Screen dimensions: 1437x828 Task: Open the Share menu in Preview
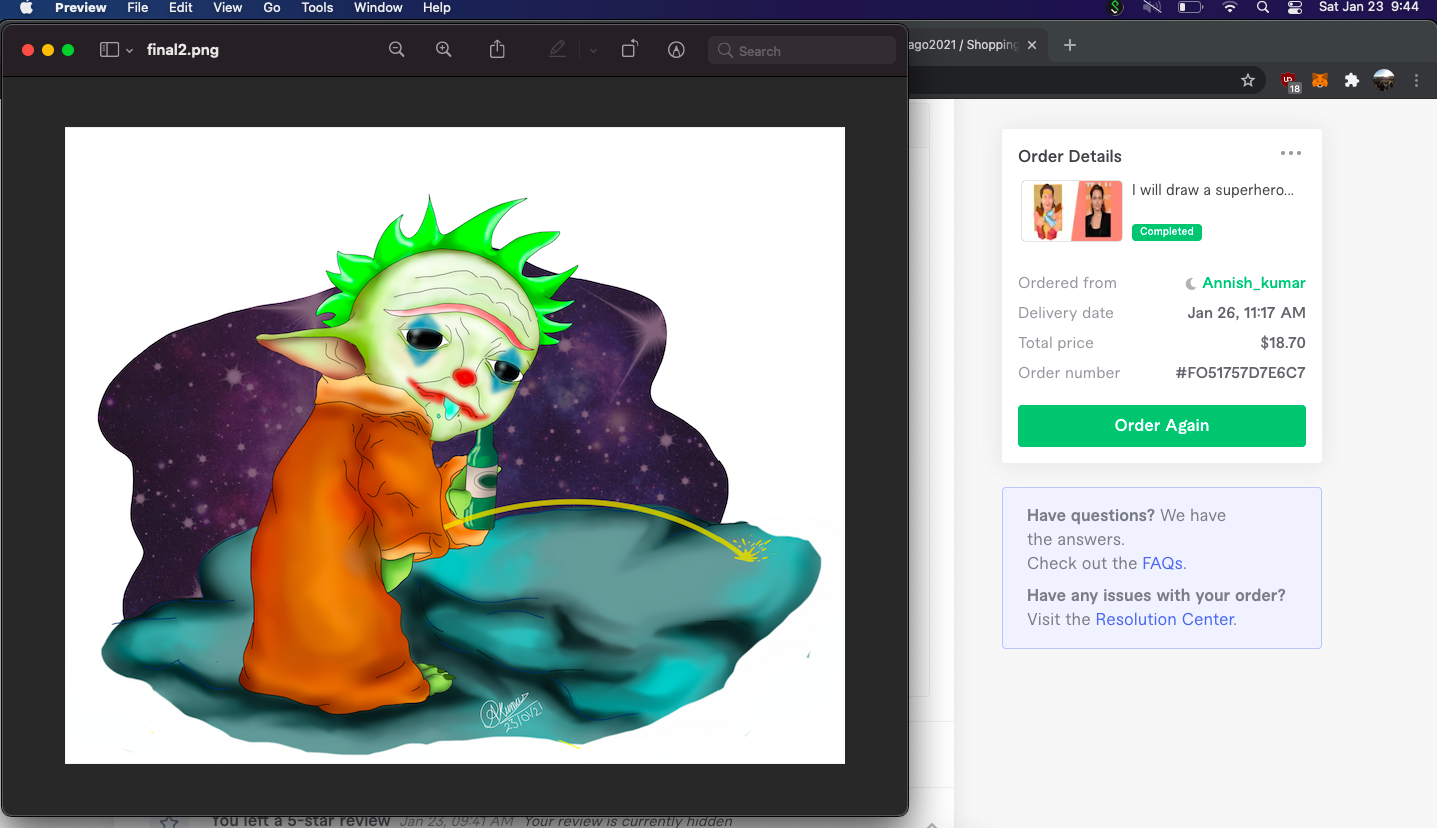[x=497, y=50]
